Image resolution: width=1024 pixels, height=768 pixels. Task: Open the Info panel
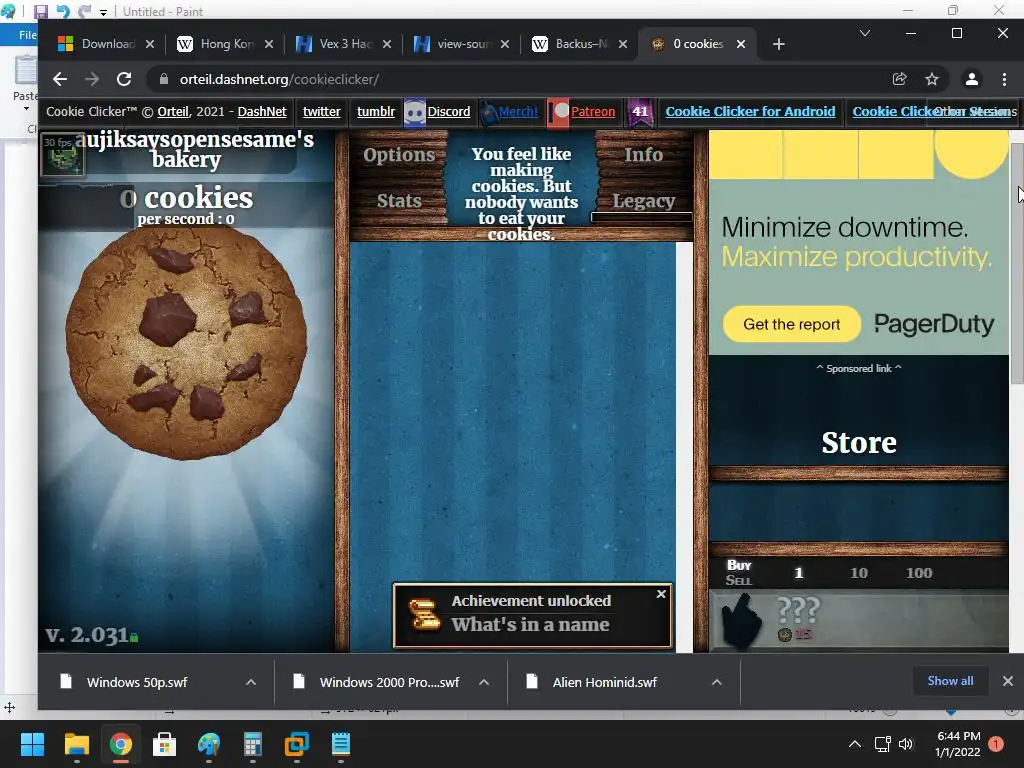tap(643, 155)
